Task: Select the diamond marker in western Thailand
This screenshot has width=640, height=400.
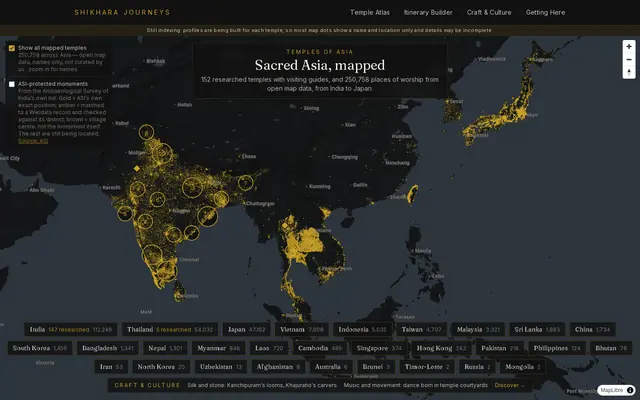Action: coord(285,225)
